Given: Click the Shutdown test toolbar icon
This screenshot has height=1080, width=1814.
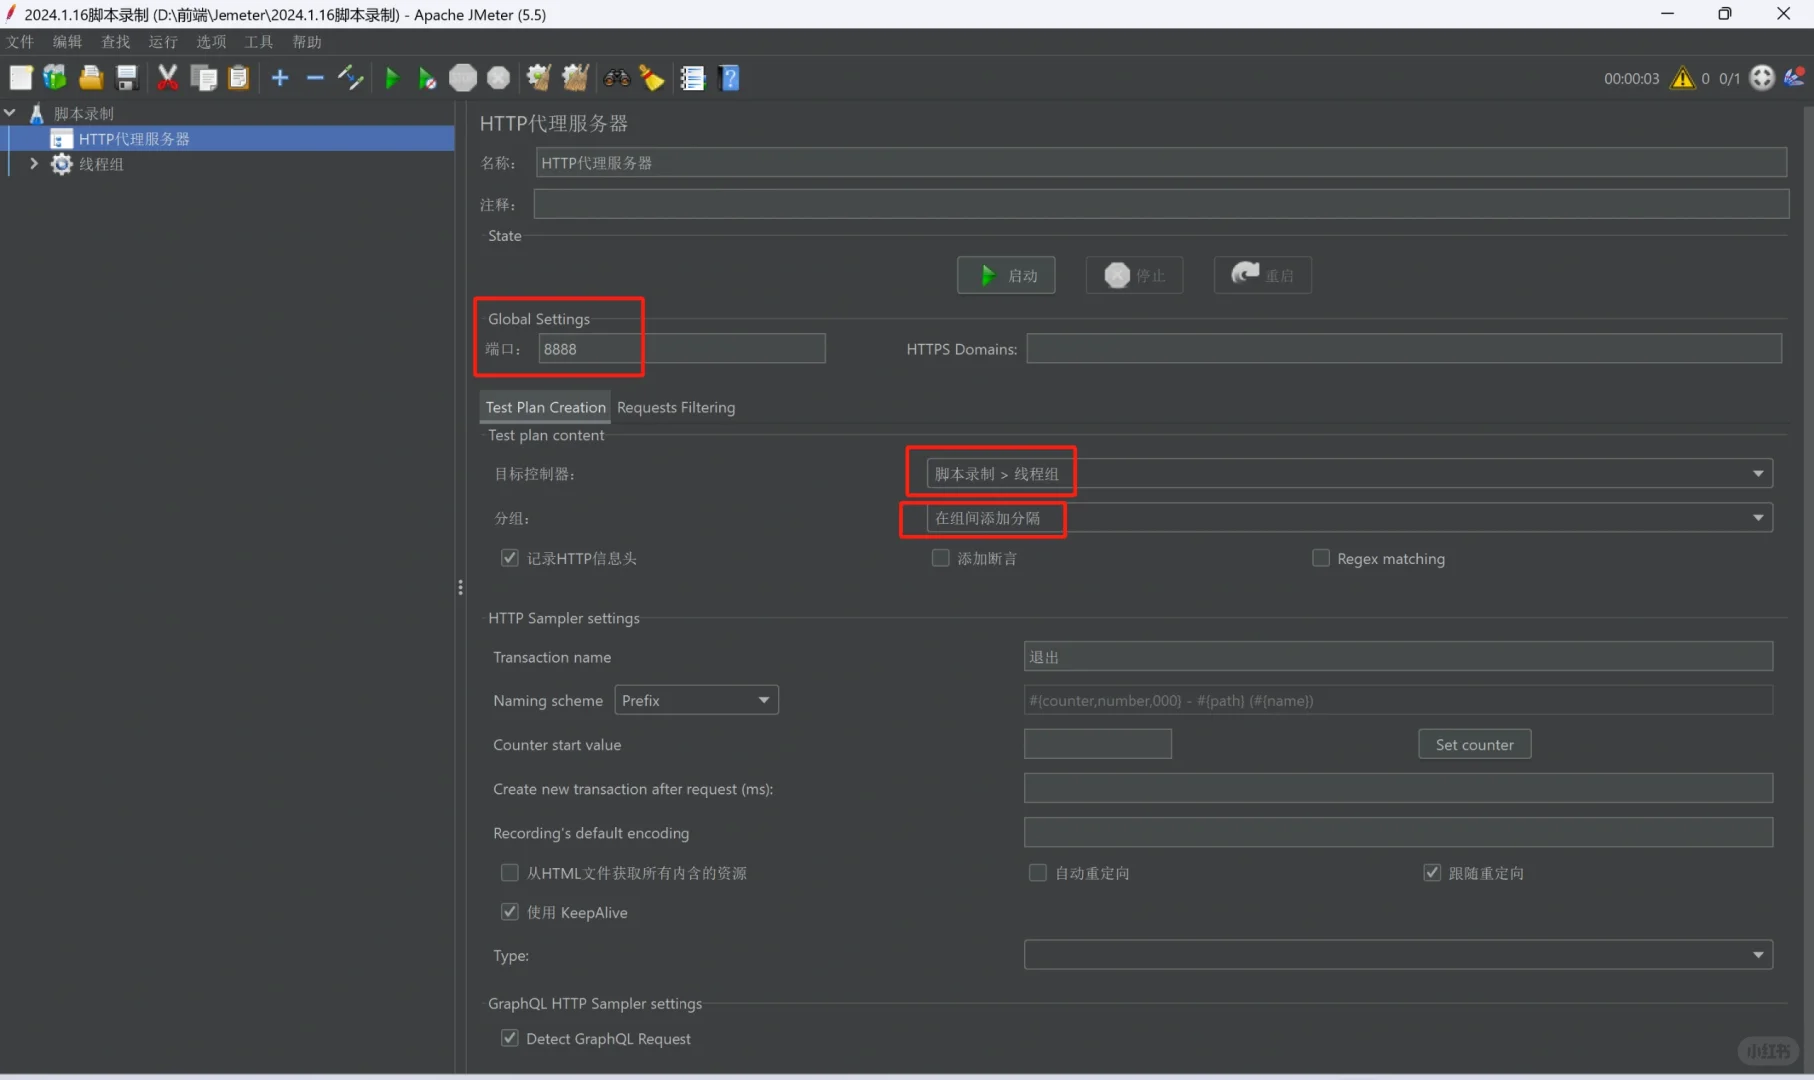Looking at the screenshot, I should click(x=498, y=78).
